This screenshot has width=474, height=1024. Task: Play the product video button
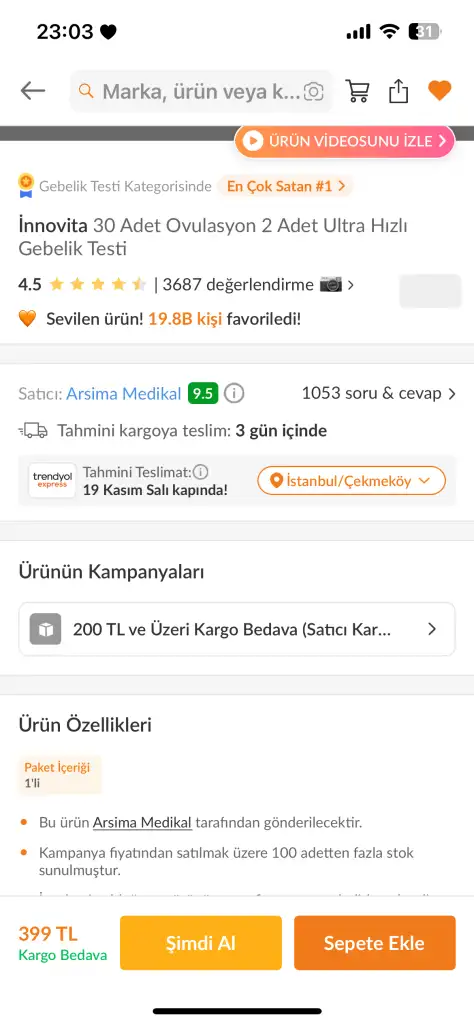tap(345, 140)
